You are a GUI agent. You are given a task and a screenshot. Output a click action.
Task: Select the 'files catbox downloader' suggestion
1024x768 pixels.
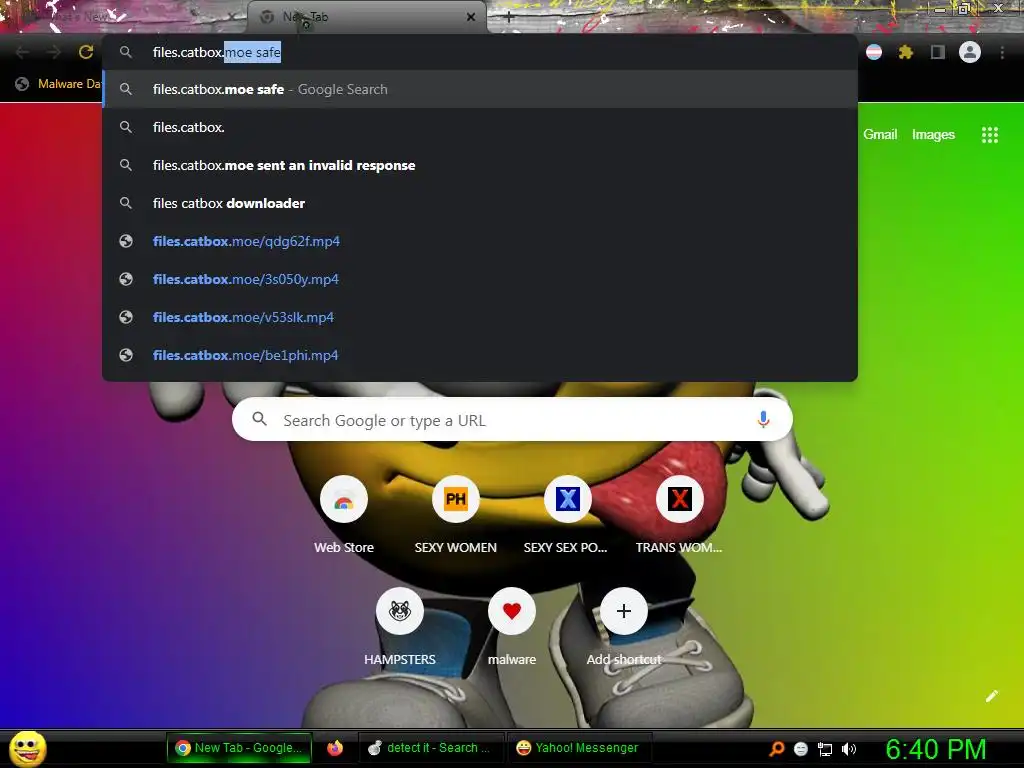480,203
